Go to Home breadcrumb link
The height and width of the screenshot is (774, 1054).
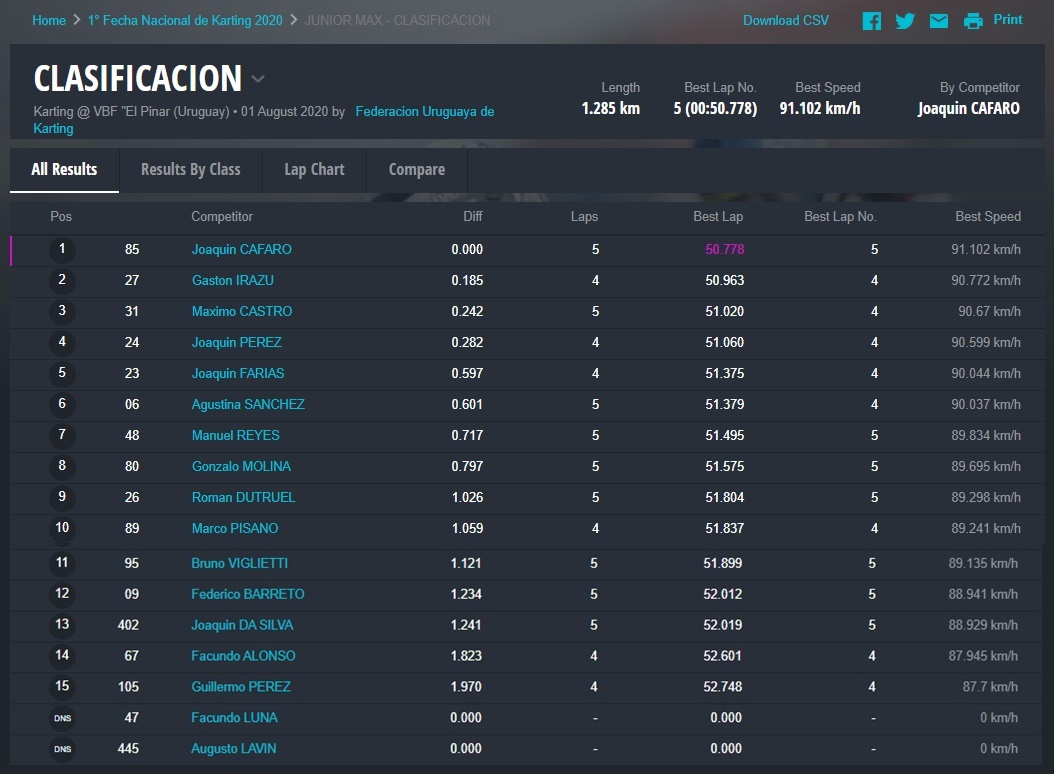(x=49, y=20)
